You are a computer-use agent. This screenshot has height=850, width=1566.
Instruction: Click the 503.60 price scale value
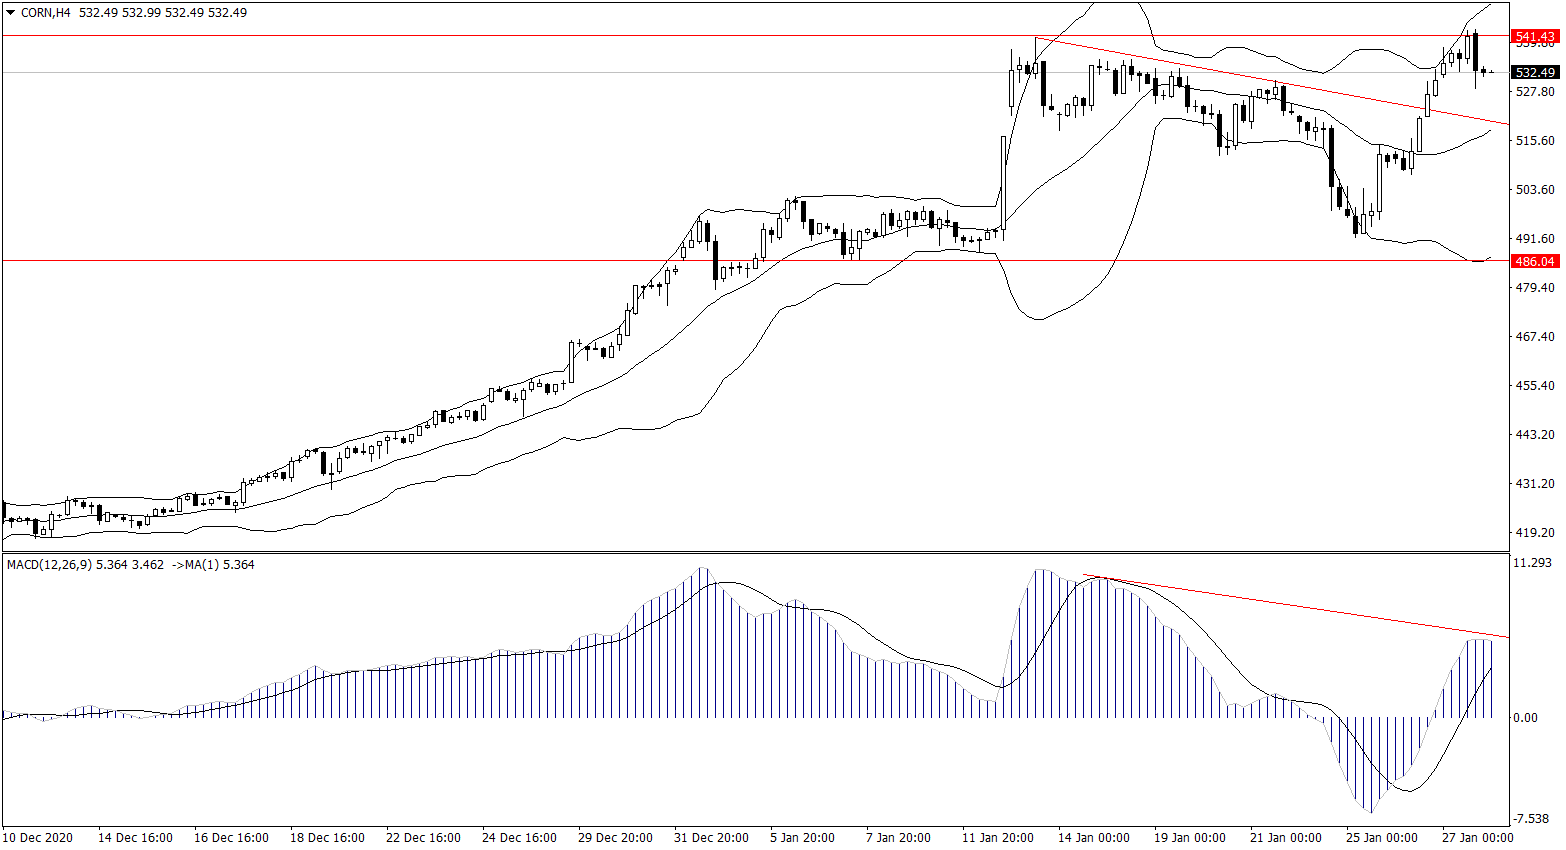click(1535, 190)
